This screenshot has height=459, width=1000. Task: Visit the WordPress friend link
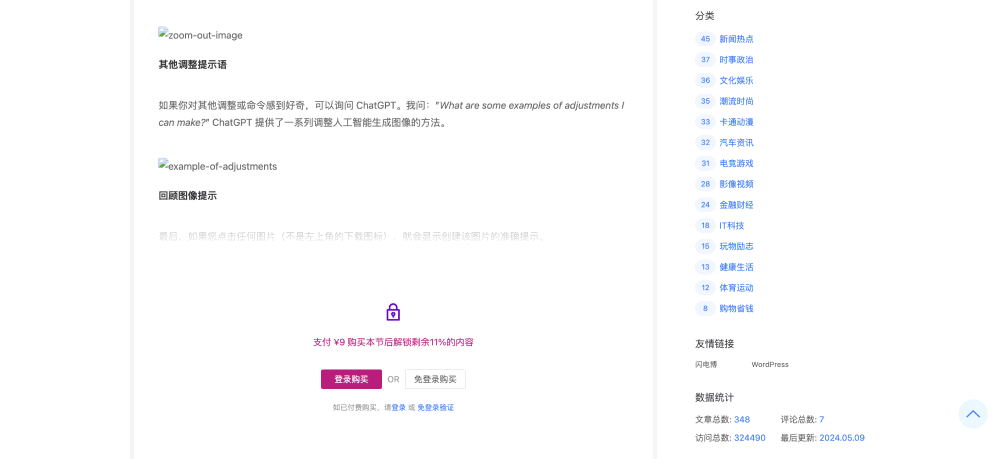tap(770, 365)
